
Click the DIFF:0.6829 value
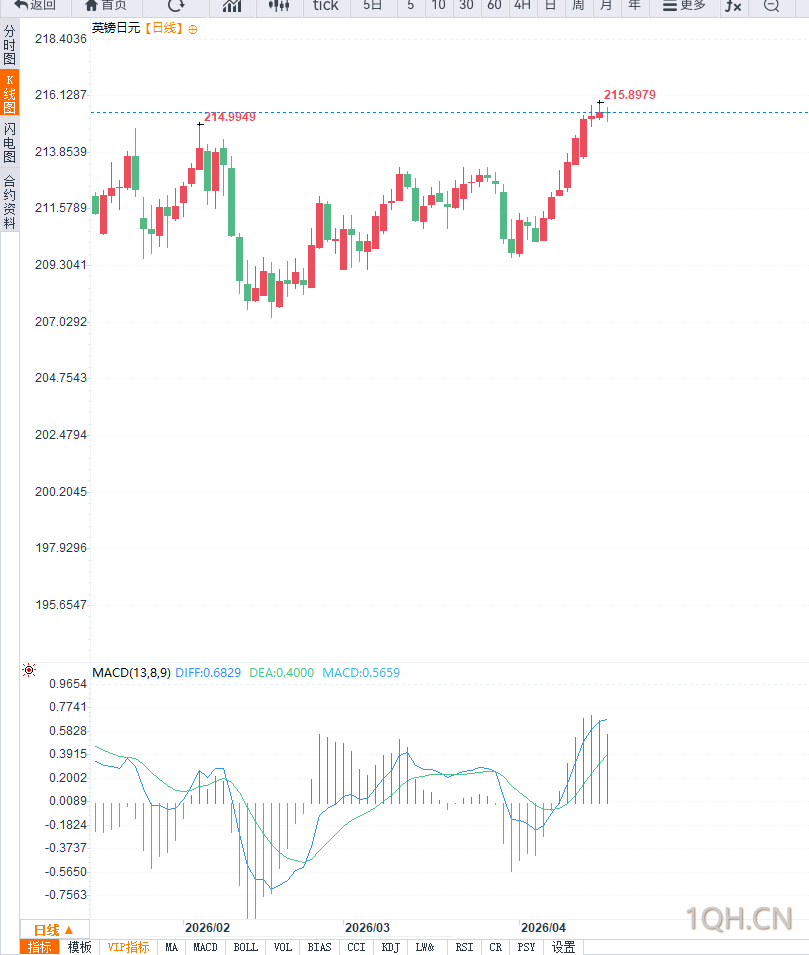tap(208, 672)
